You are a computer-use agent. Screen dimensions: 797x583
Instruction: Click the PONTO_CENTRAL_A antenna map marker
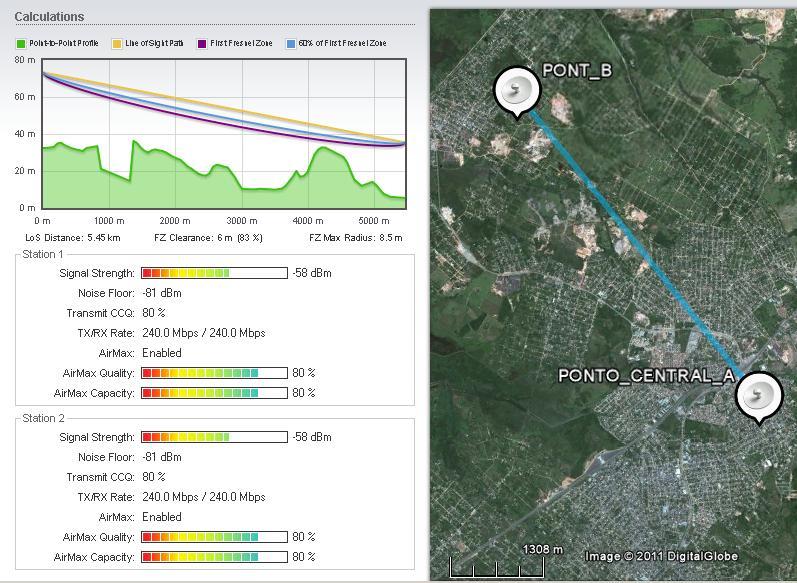pos(759,397)
